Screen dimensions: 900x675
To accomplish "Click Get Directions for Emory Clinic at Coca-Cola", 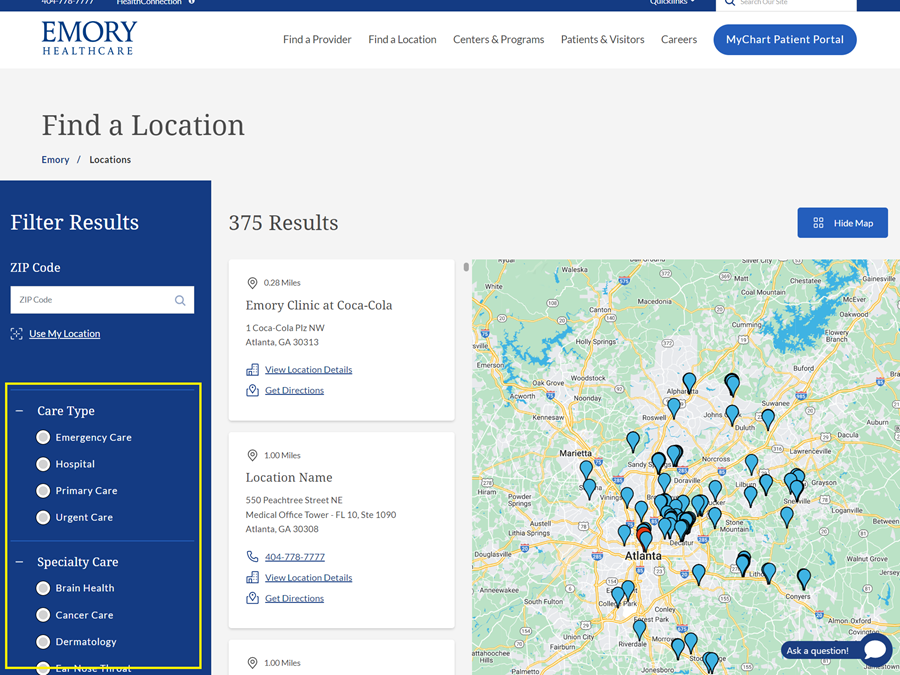I will (x=294, y=390).
